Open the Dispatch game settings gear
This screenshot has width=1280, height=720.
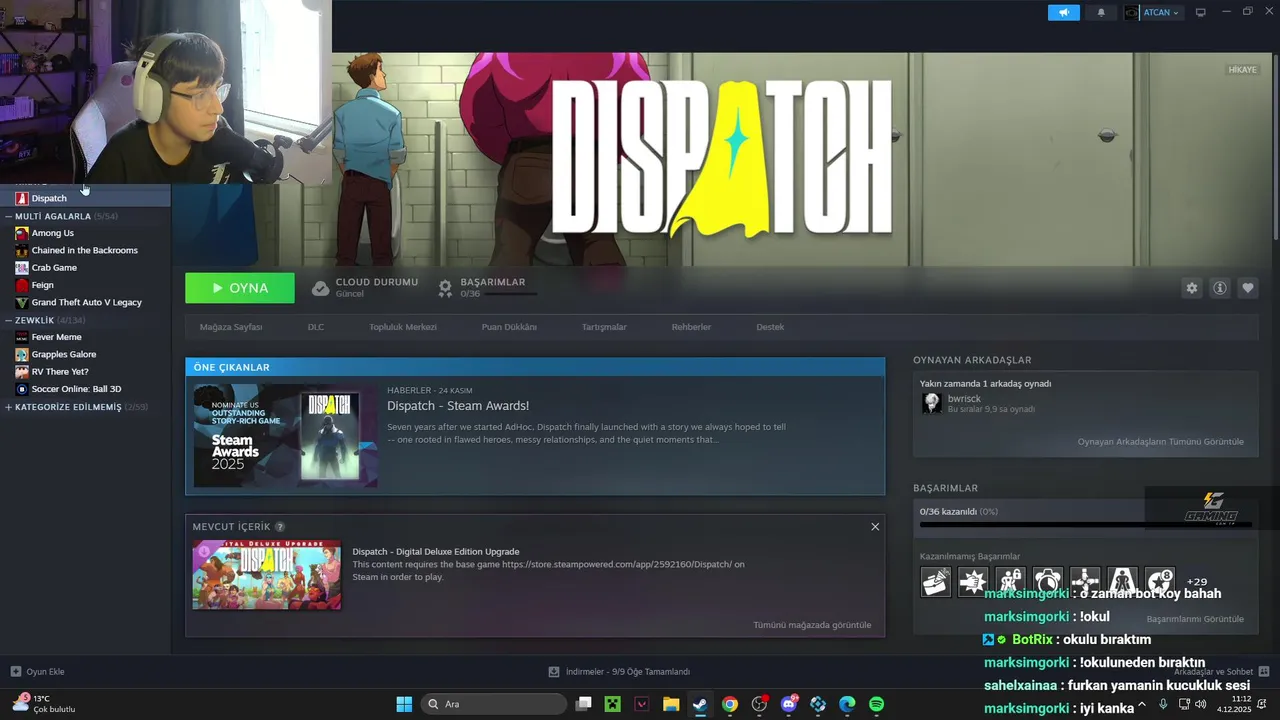pos(1192,288)
